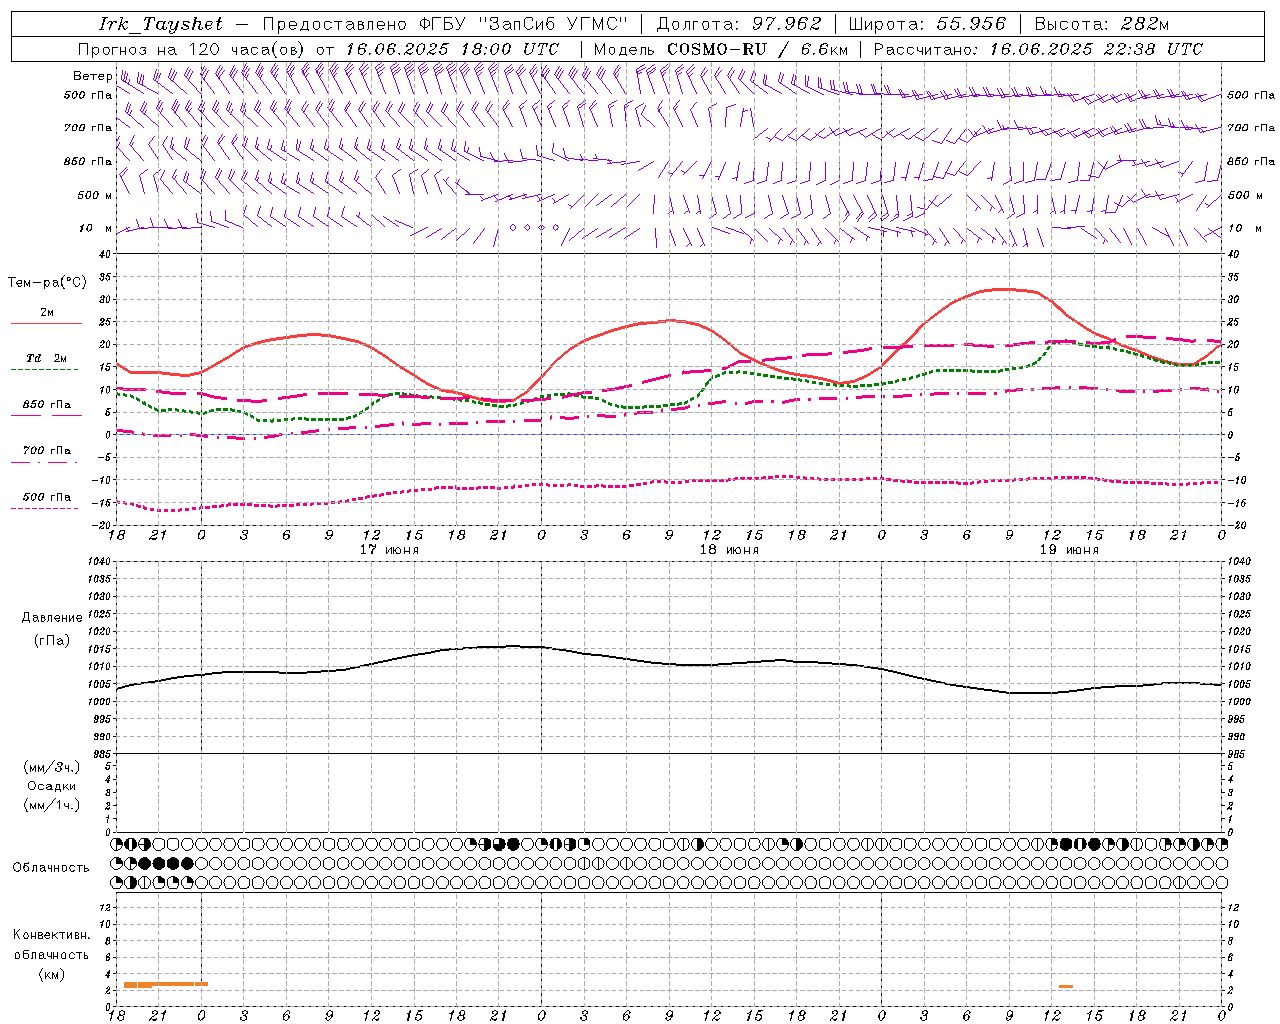Click the 'Облачность' cloudiness label
Screen dimensions: 1280x1024
(x=50, y=868)
